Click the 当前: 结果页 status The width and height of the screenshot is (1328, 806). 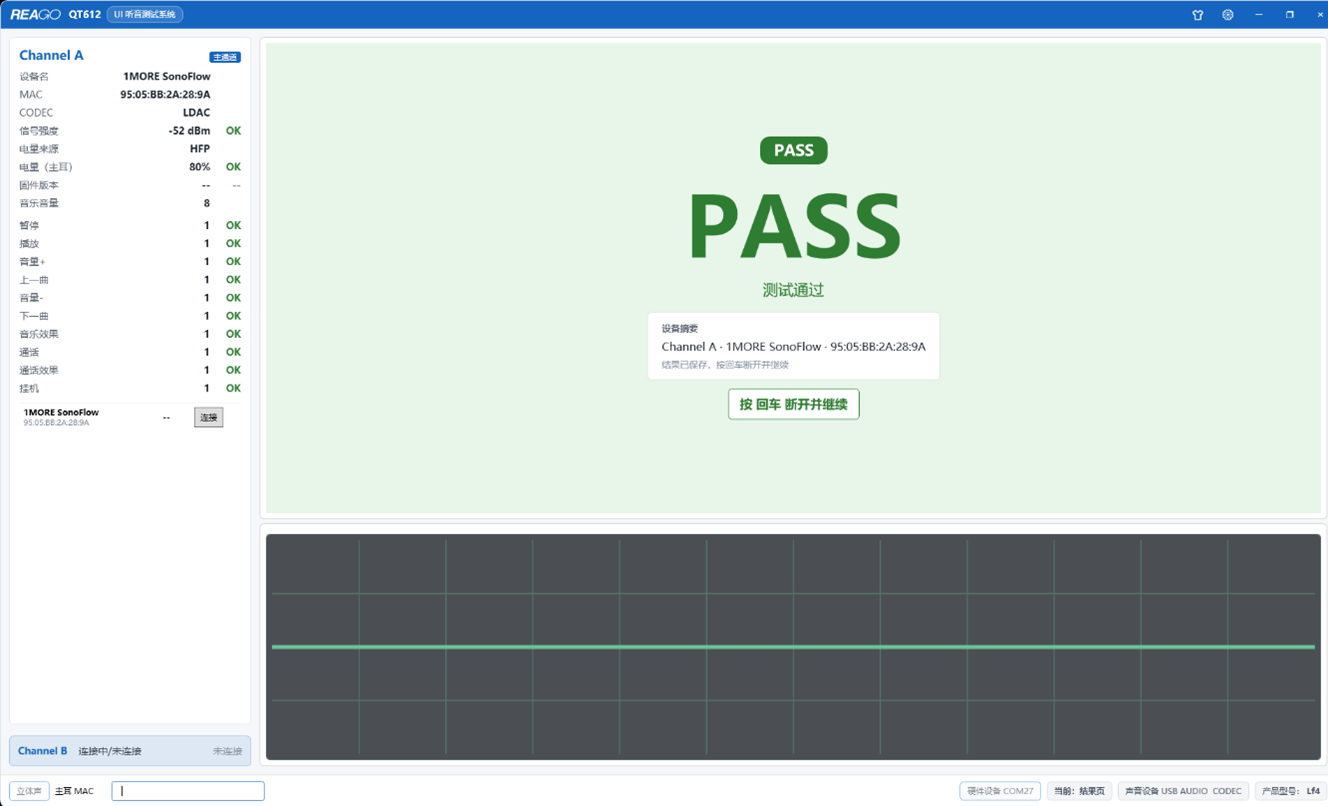(x=1079, y=791)
